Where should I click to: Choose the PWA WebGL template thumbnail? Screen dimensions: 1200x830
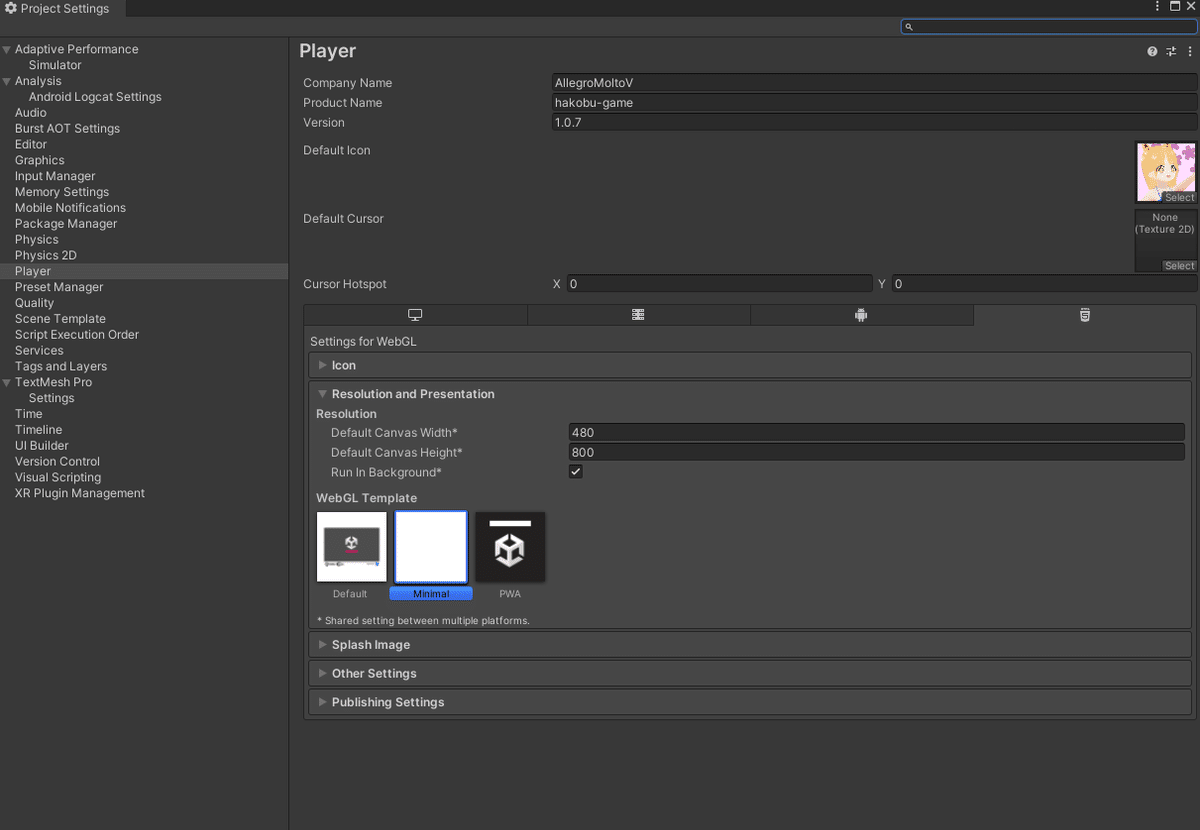[x=510, y=547]
